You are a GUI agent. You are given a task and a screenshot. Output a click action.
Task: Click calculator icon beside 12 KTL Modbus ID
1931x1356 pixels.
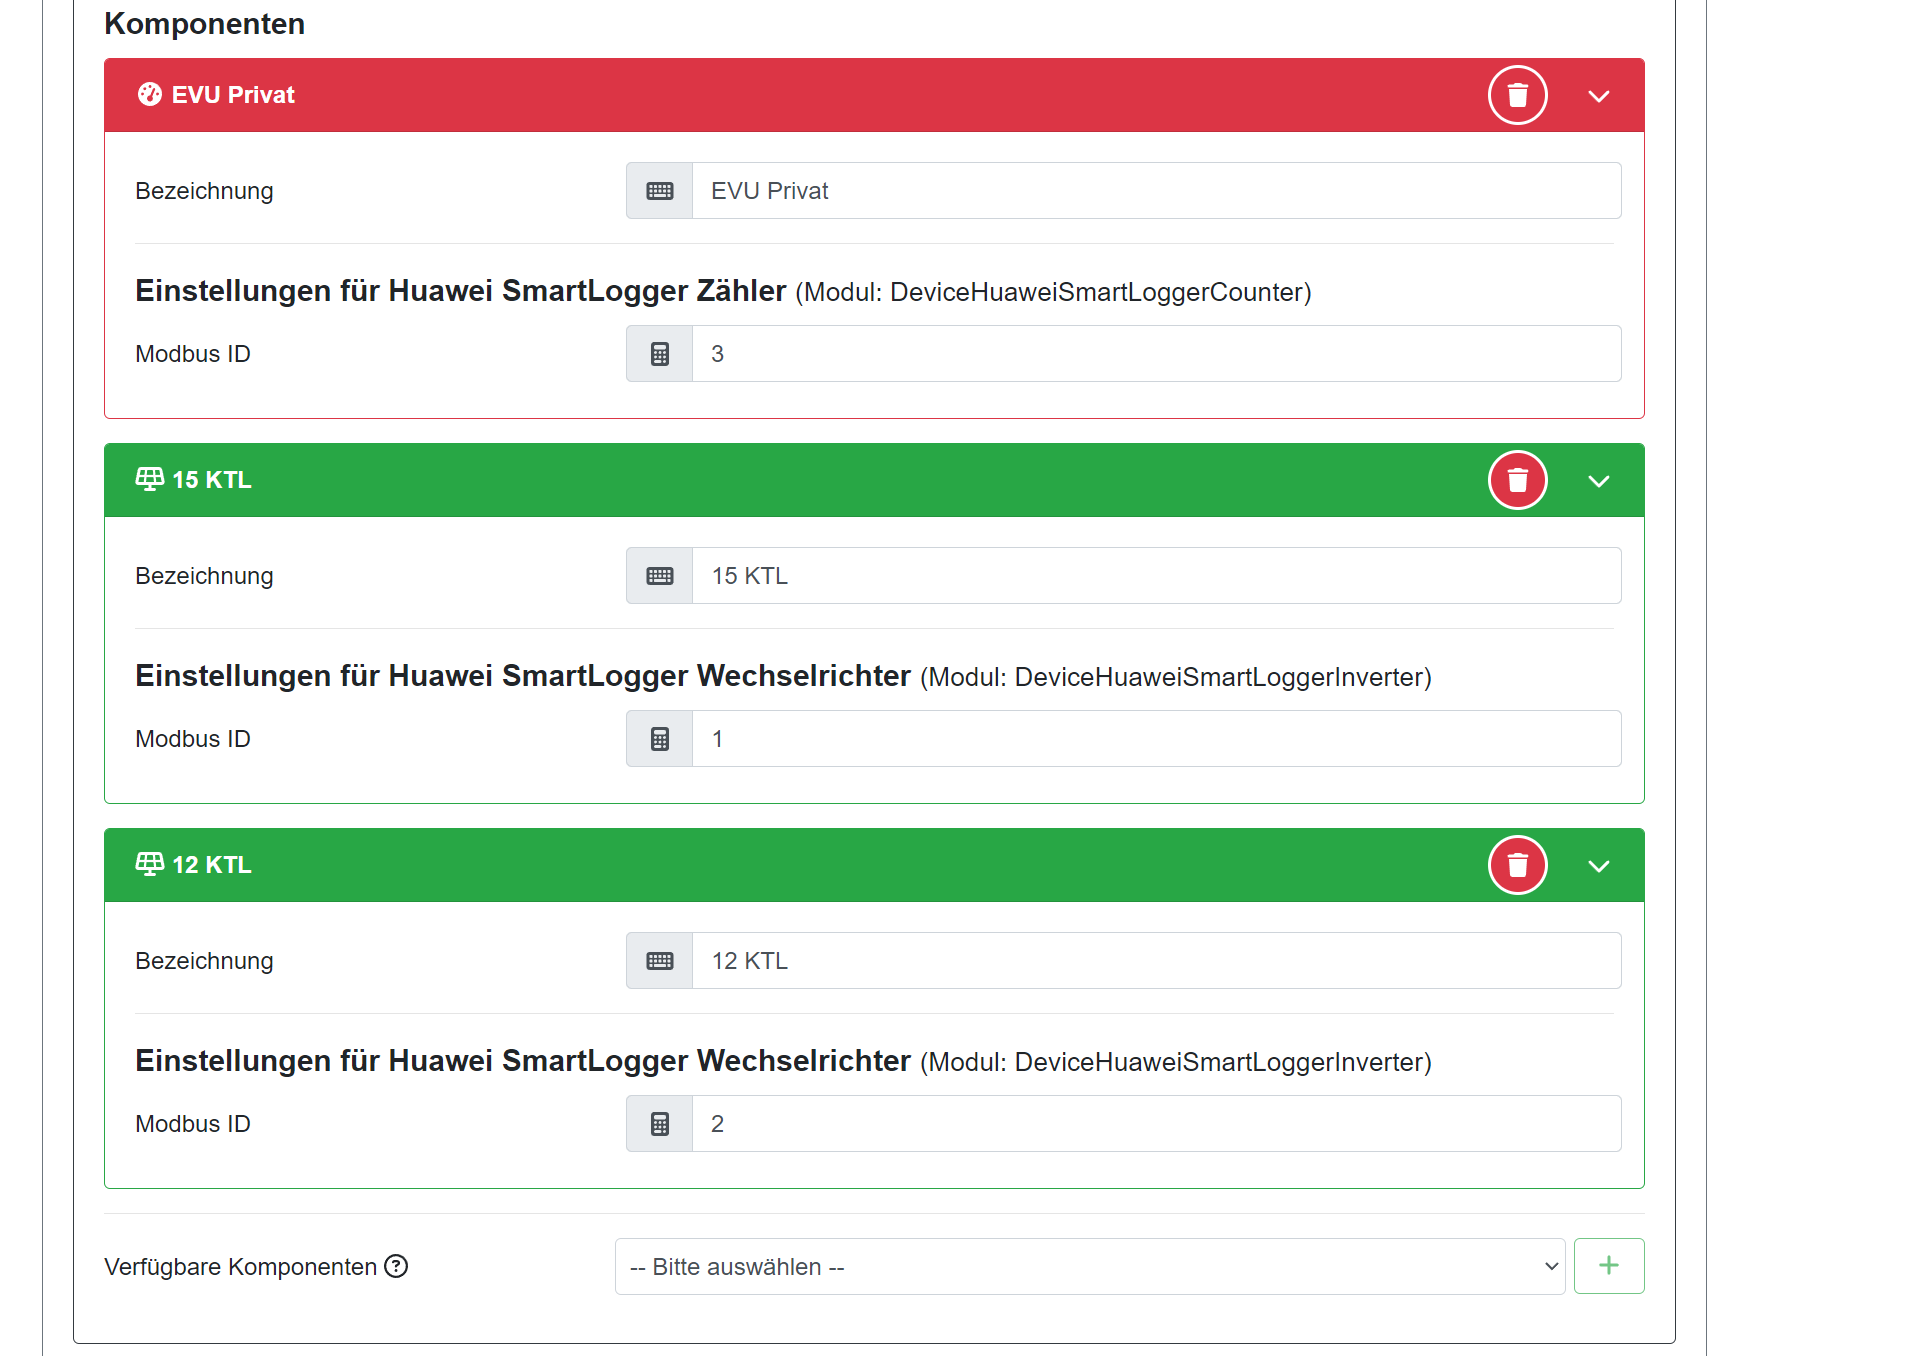pos(659,1124)
